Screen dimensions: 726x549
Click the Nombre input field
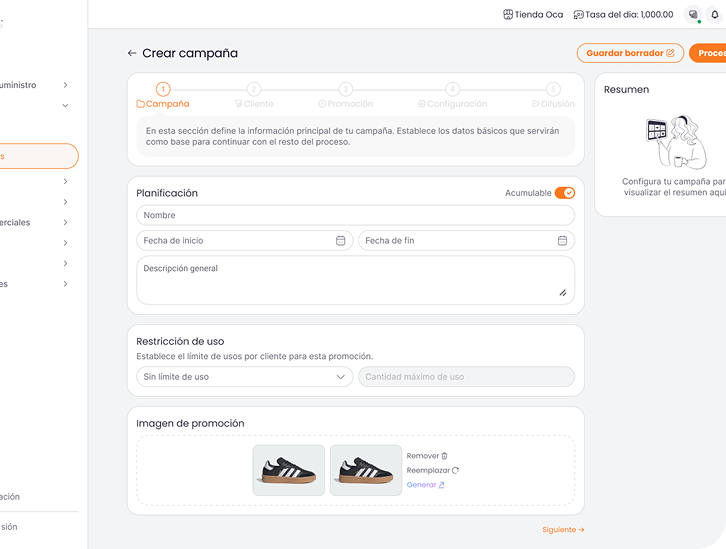[355, 216]
